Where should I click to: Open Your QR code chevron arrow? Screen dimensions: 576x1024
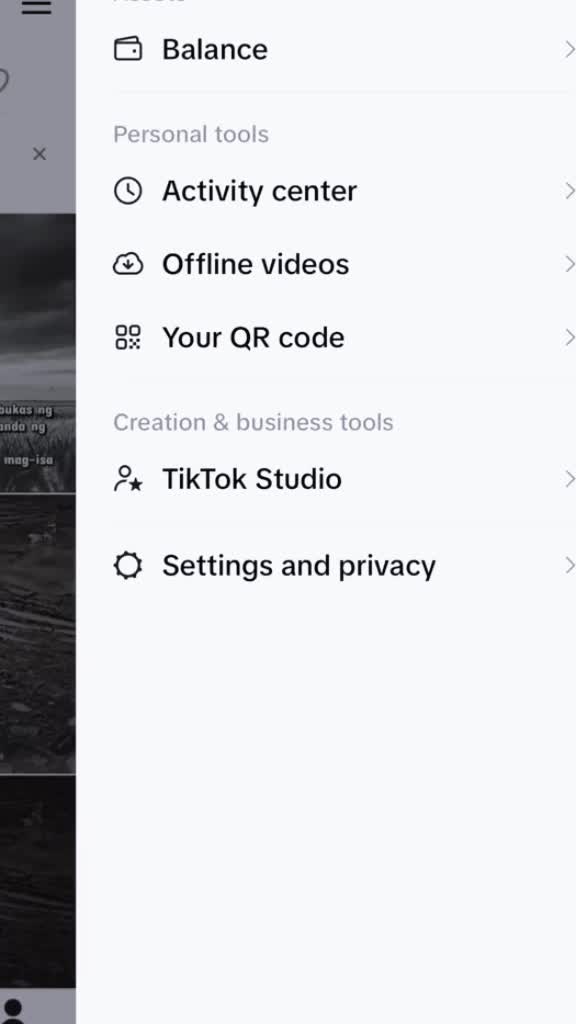click(569, 338)
